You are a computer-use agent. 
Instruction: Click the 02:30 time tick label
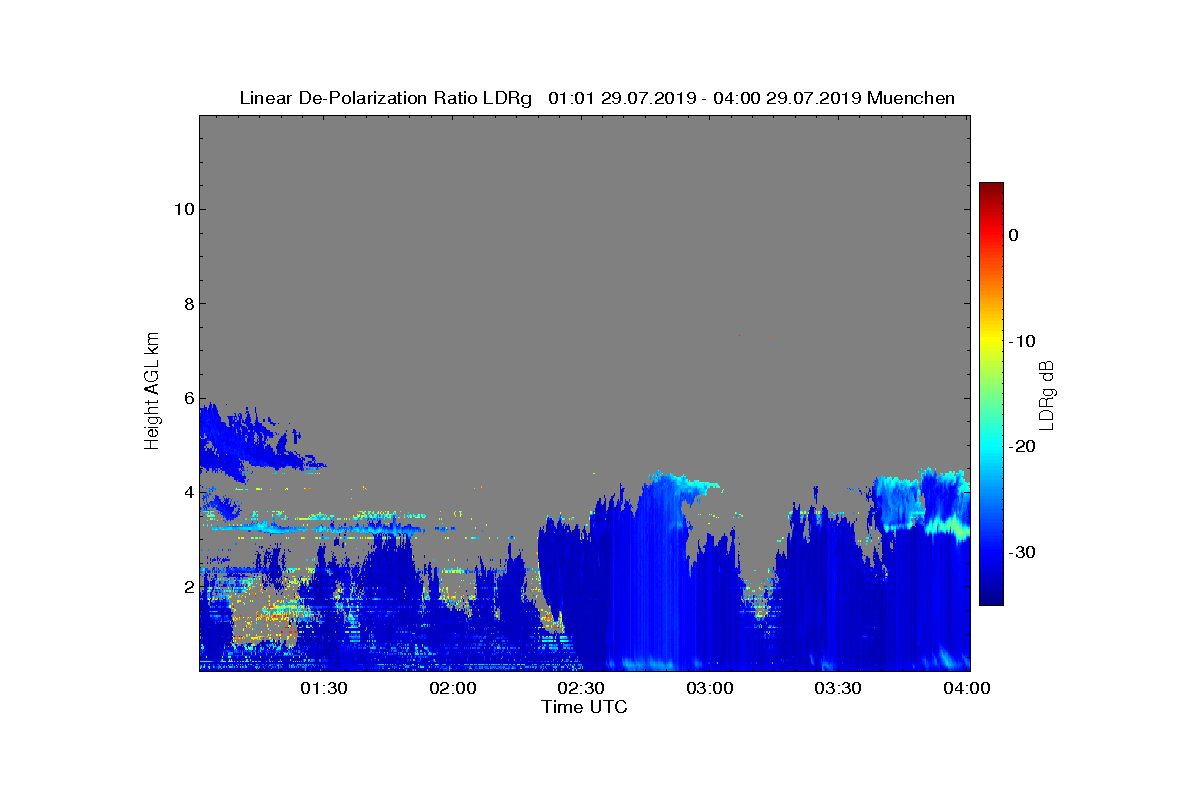click(x=581, y=688)
